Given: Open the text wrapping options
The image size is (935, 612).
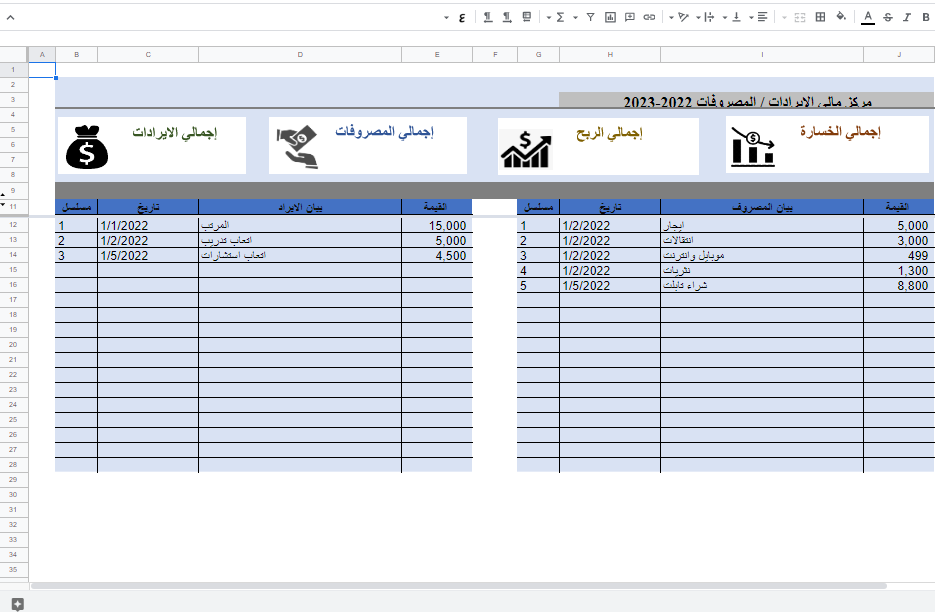Looking at the screenshot, I should (710, 17).
